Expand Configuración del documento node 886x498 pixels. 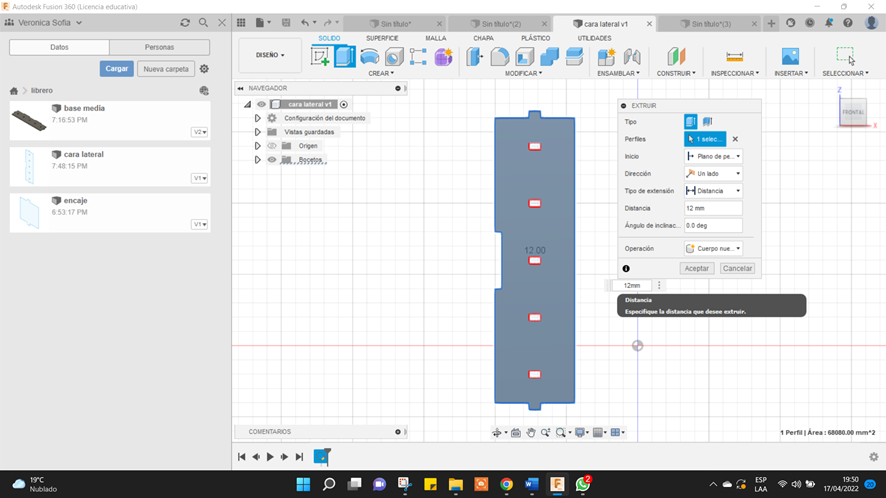click(x=257, y=118)
